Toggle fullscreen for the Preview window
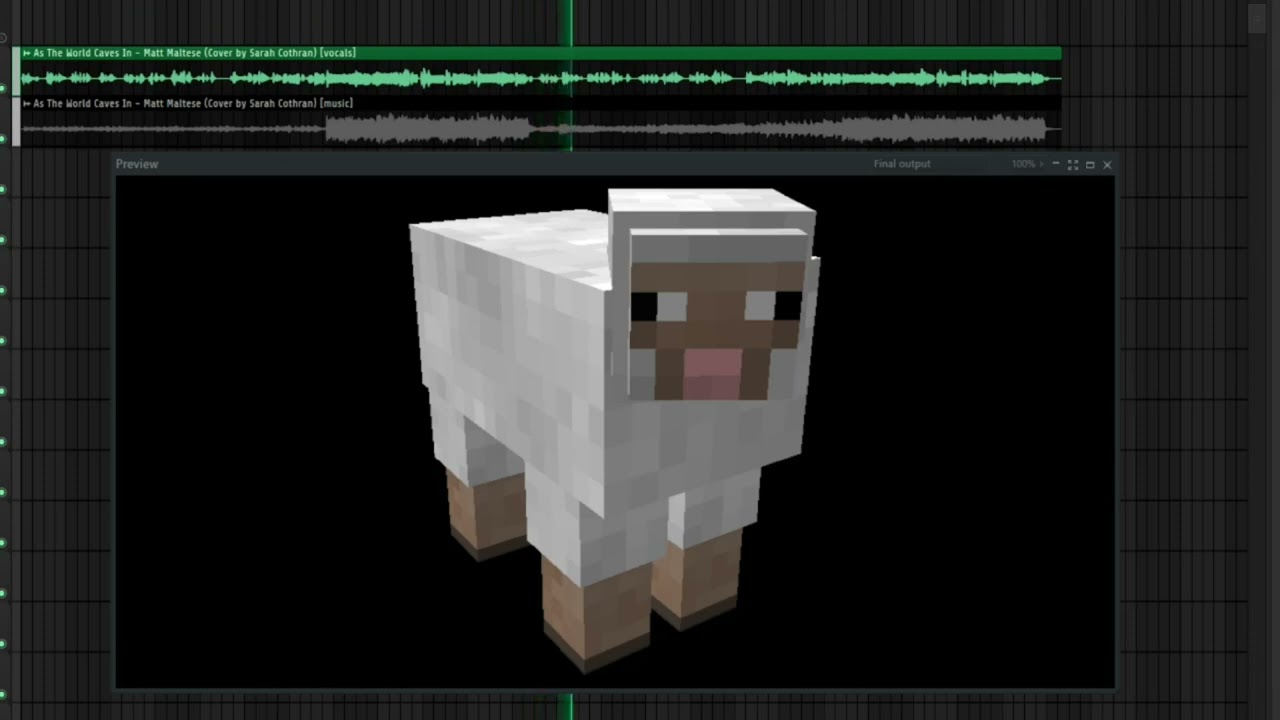1280x720 pixels. [x=1073, y=164]
